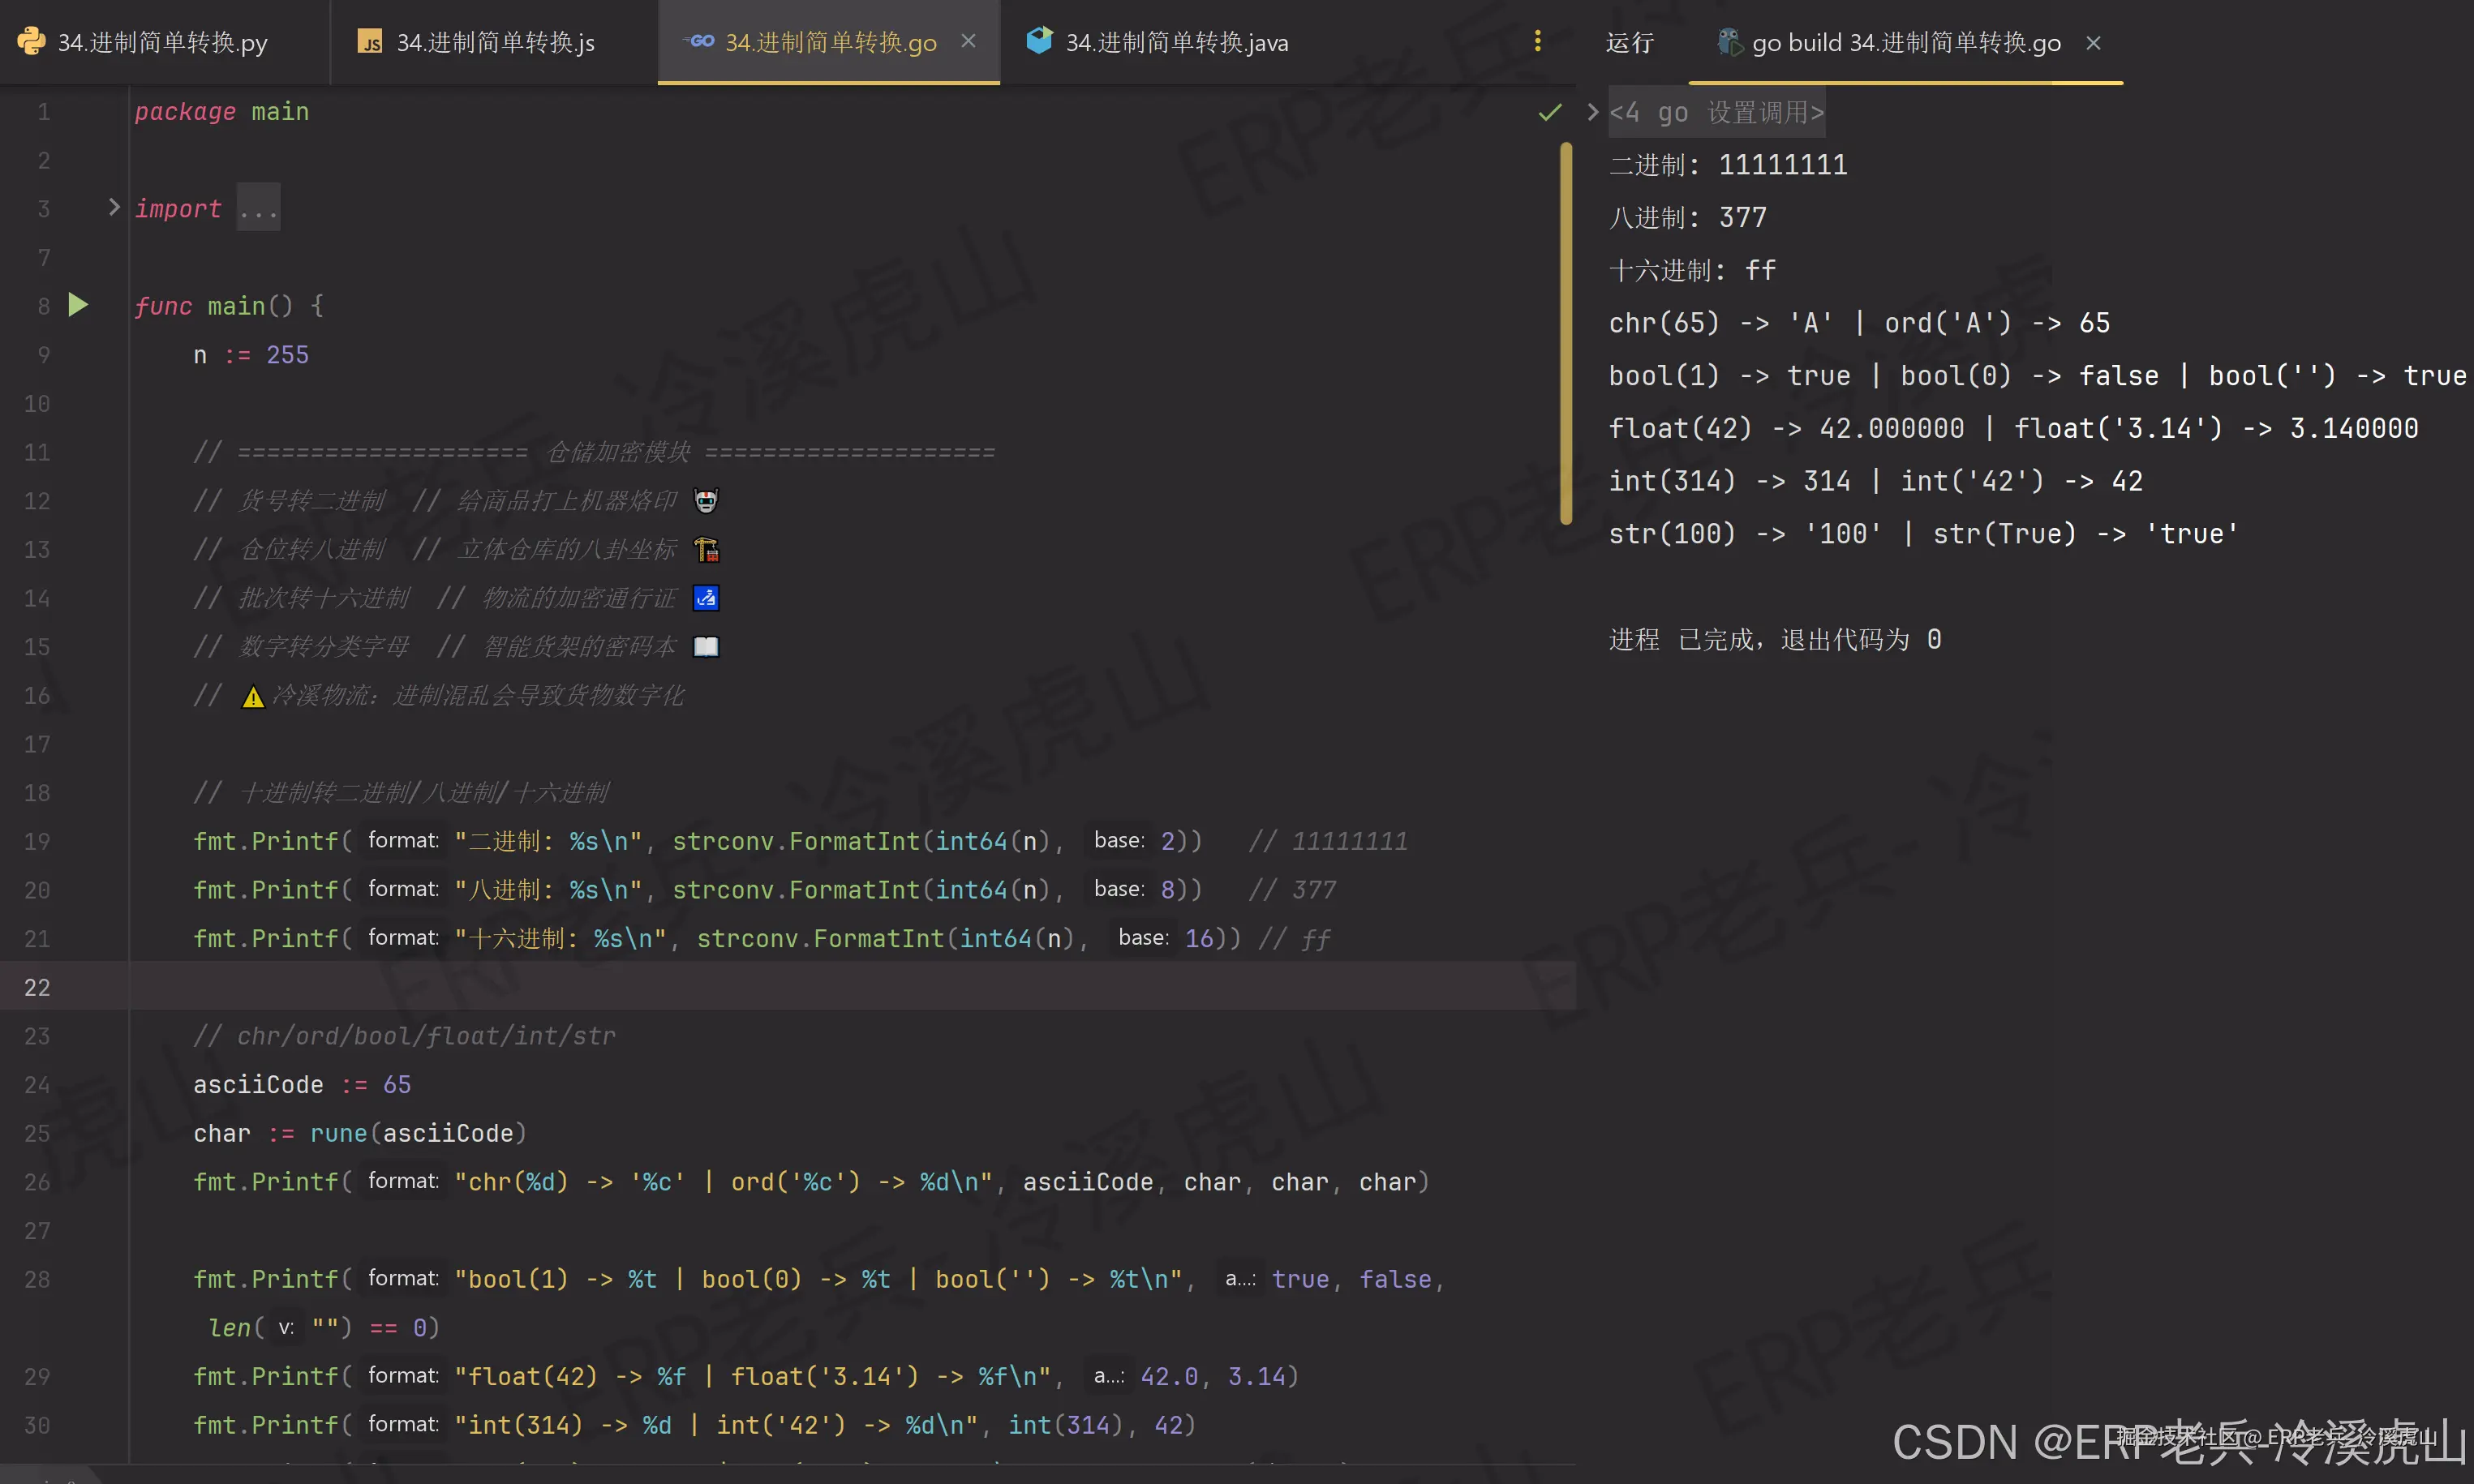
Task: Open the editor tabs more options menu
Action: (x=1537, y=41)
